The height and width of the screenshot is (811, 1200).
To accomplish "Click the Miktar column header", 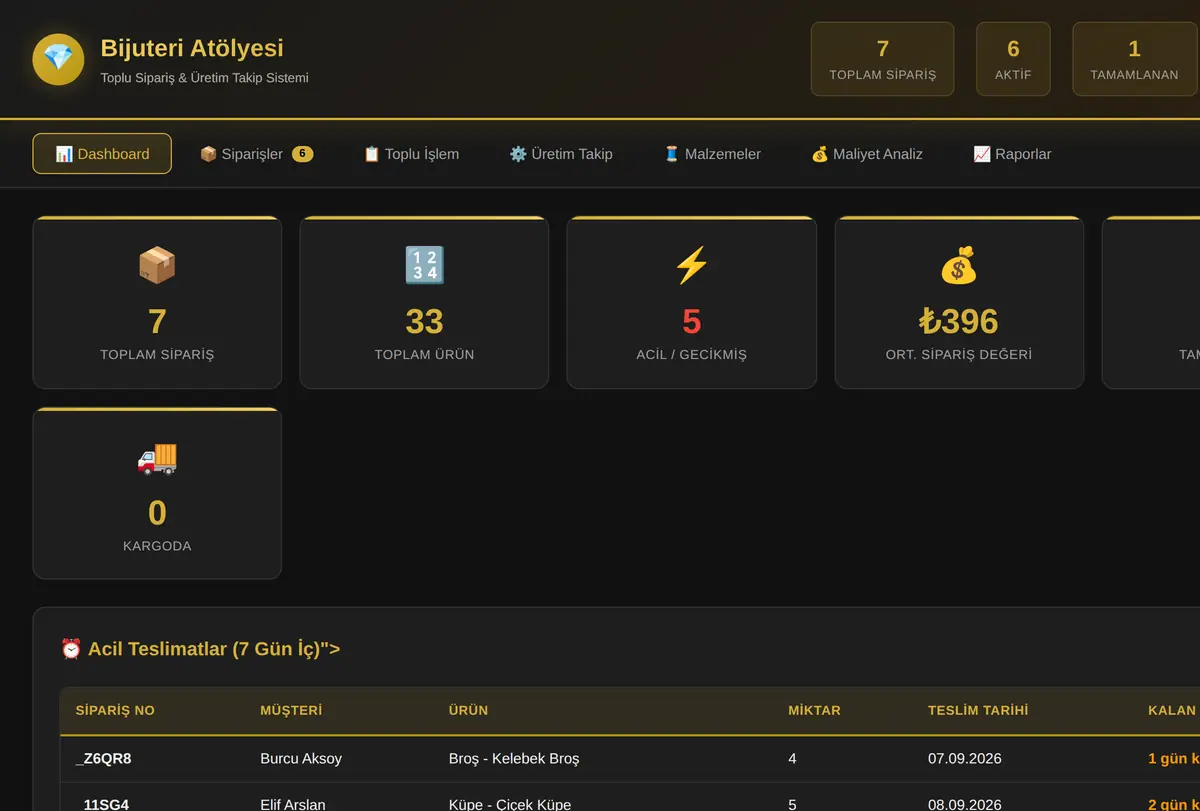I will point(814,710).
